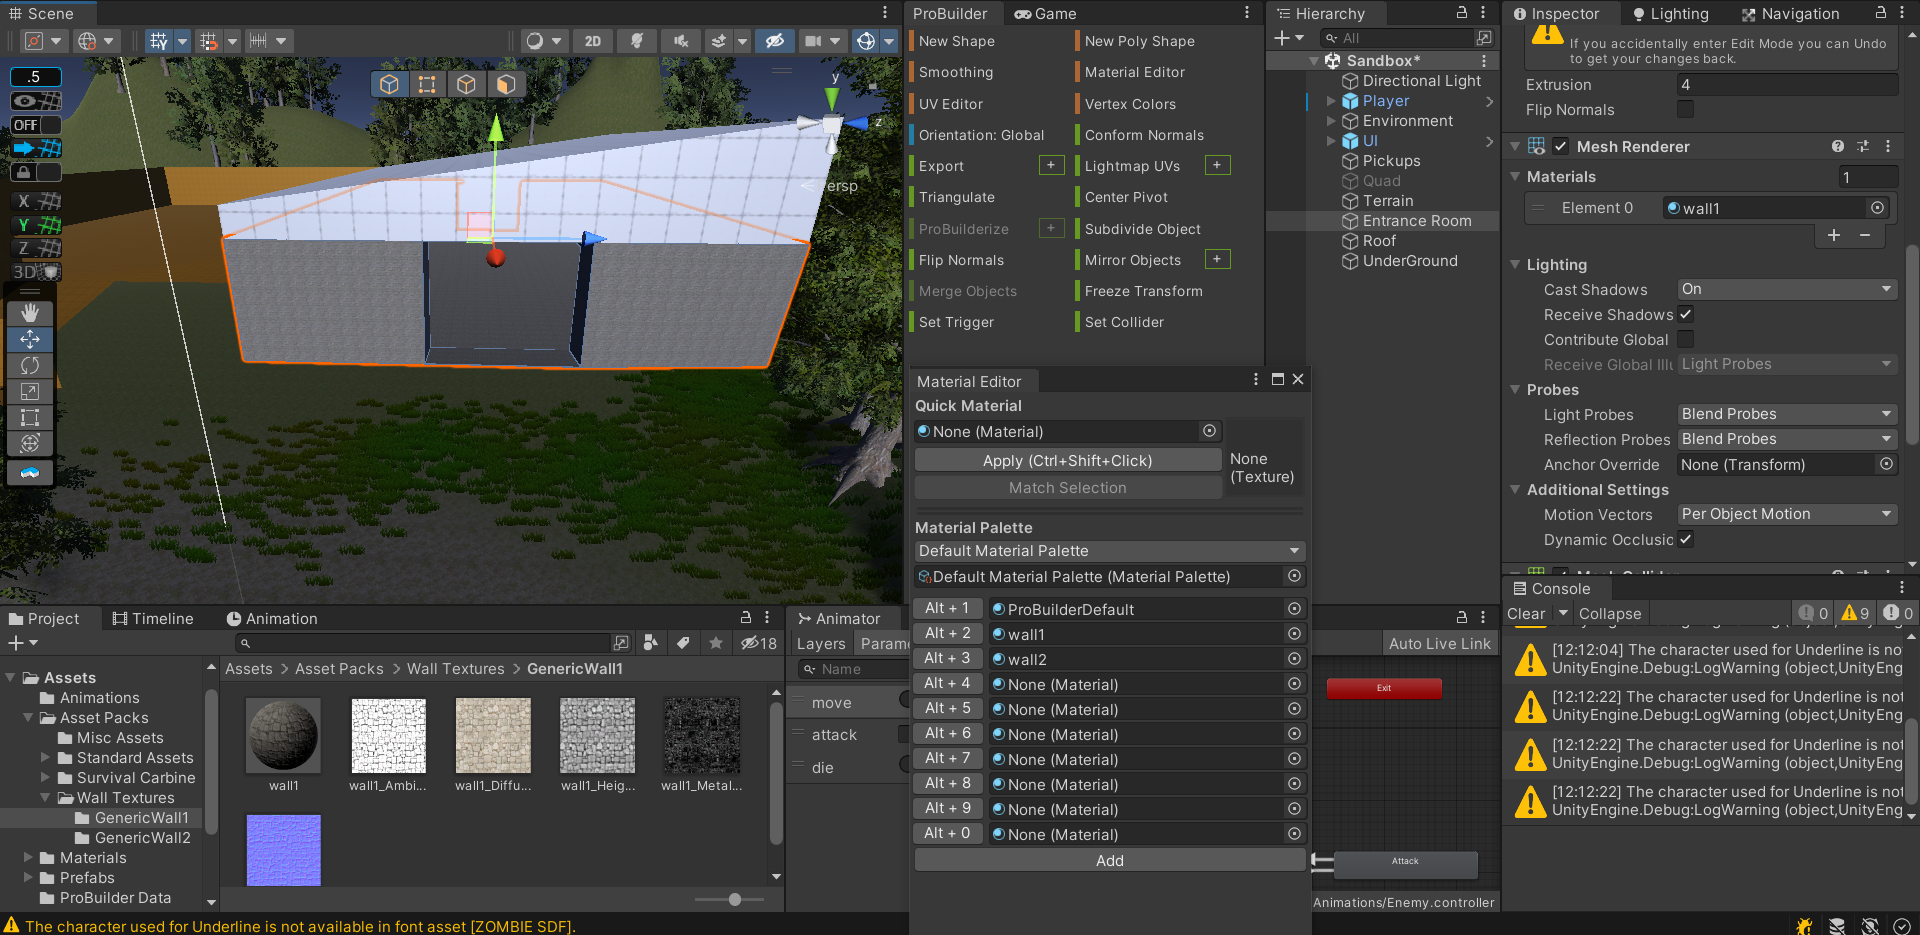Click the scene camera settings icon
1920x935 pixels.
coord(814,41)
